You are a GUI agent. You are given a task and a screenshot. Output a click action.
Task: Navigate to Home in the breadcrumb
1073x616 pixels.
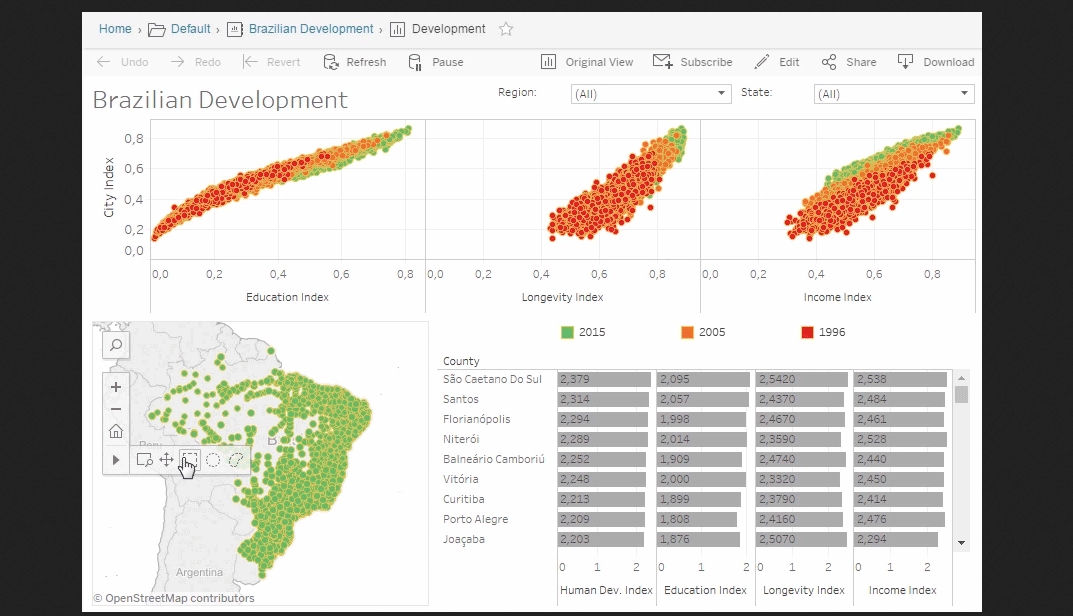point(115,29)
